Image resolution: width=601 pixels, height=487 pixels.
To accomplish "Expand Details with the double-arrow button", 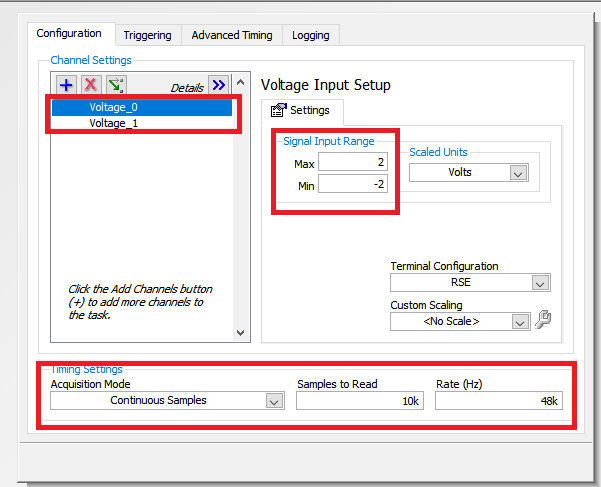I will click(x=219, y=85).
